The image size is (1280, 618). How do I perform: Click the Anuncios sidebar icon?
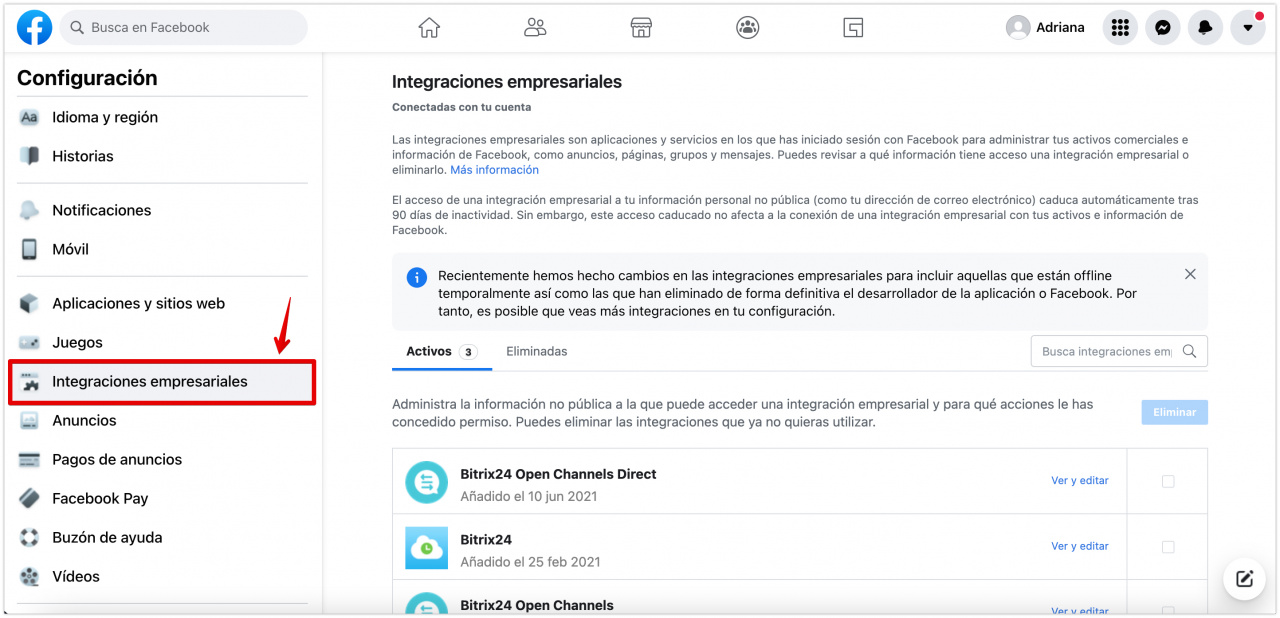[x=29, y=420]
